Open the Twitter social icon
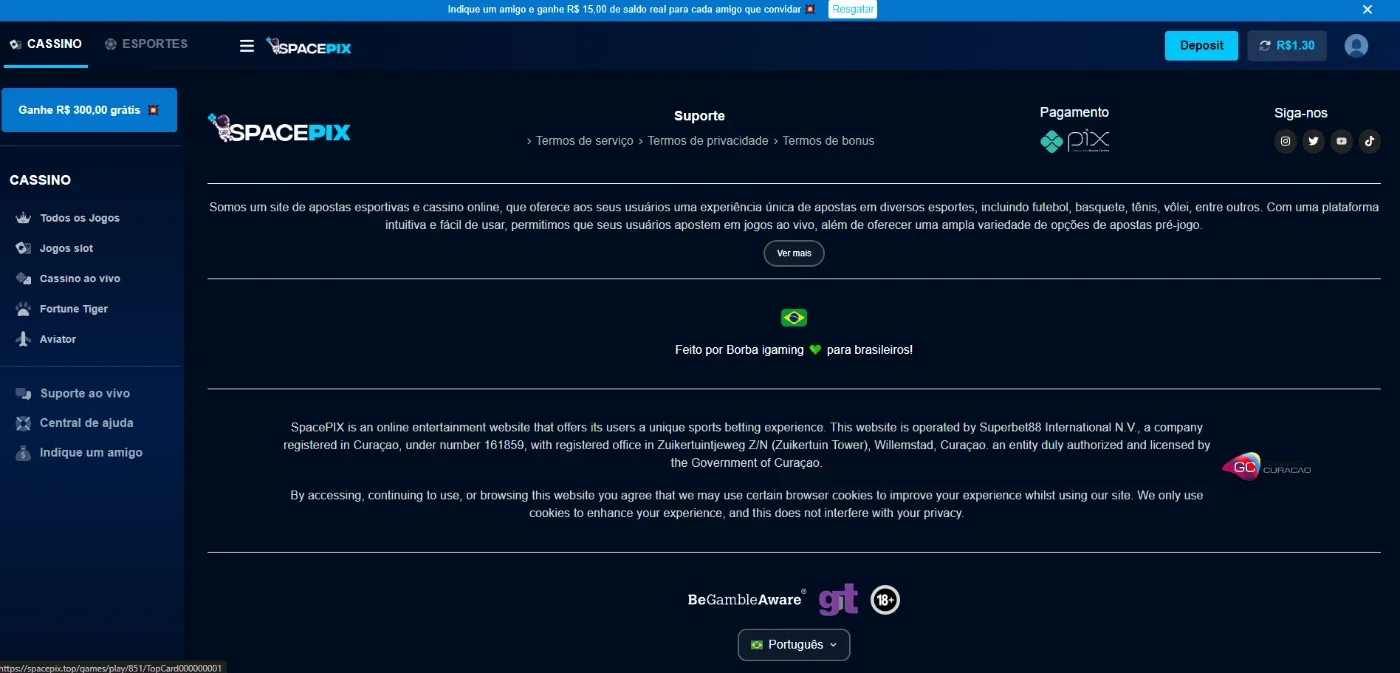Image resolution: width=1400 pixels, height=673 pixels. (1313, 141)
